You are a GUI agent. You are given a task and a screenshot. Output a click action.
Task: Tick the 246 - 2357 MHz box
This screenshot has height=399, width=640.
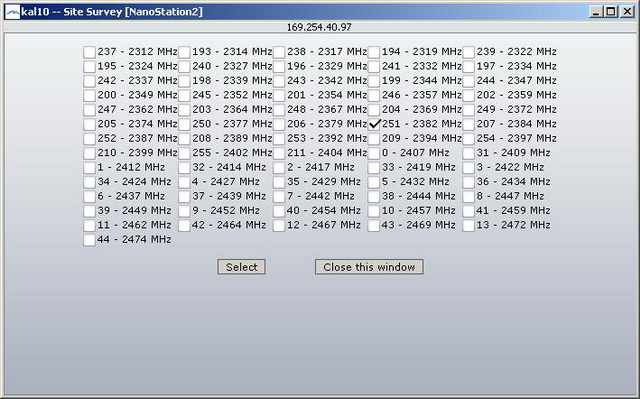click(373, 95)
